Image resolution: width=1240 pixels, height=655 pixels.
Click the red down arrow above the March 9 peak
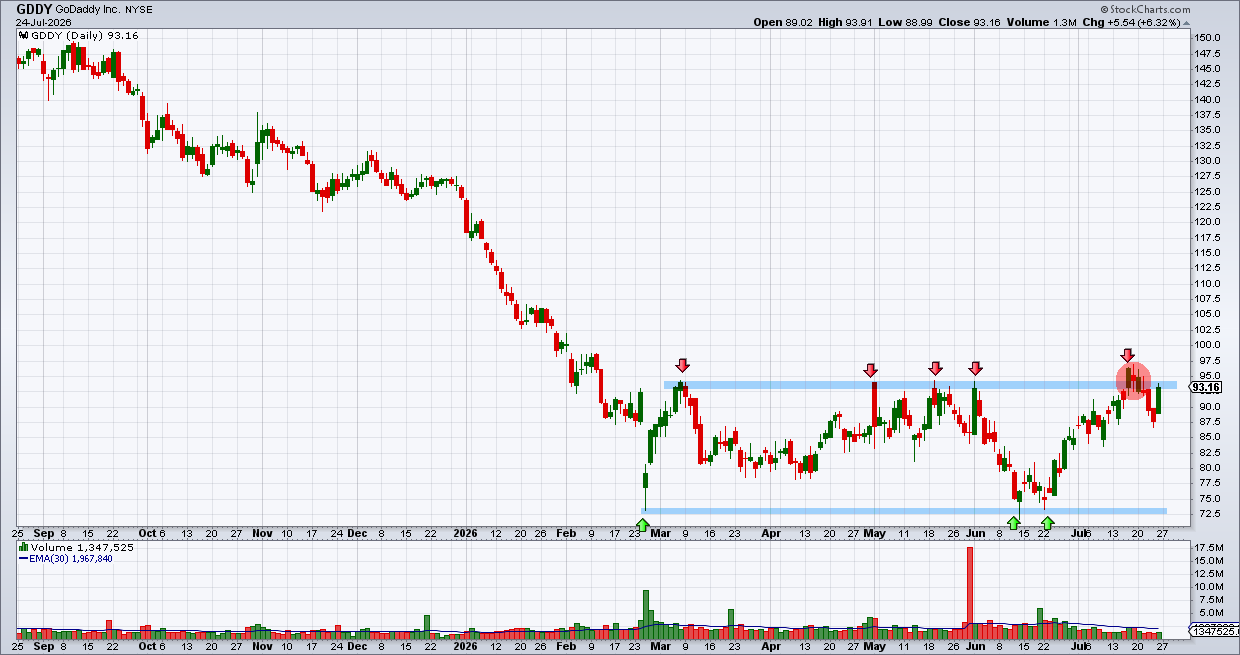(x=683, y=366)
